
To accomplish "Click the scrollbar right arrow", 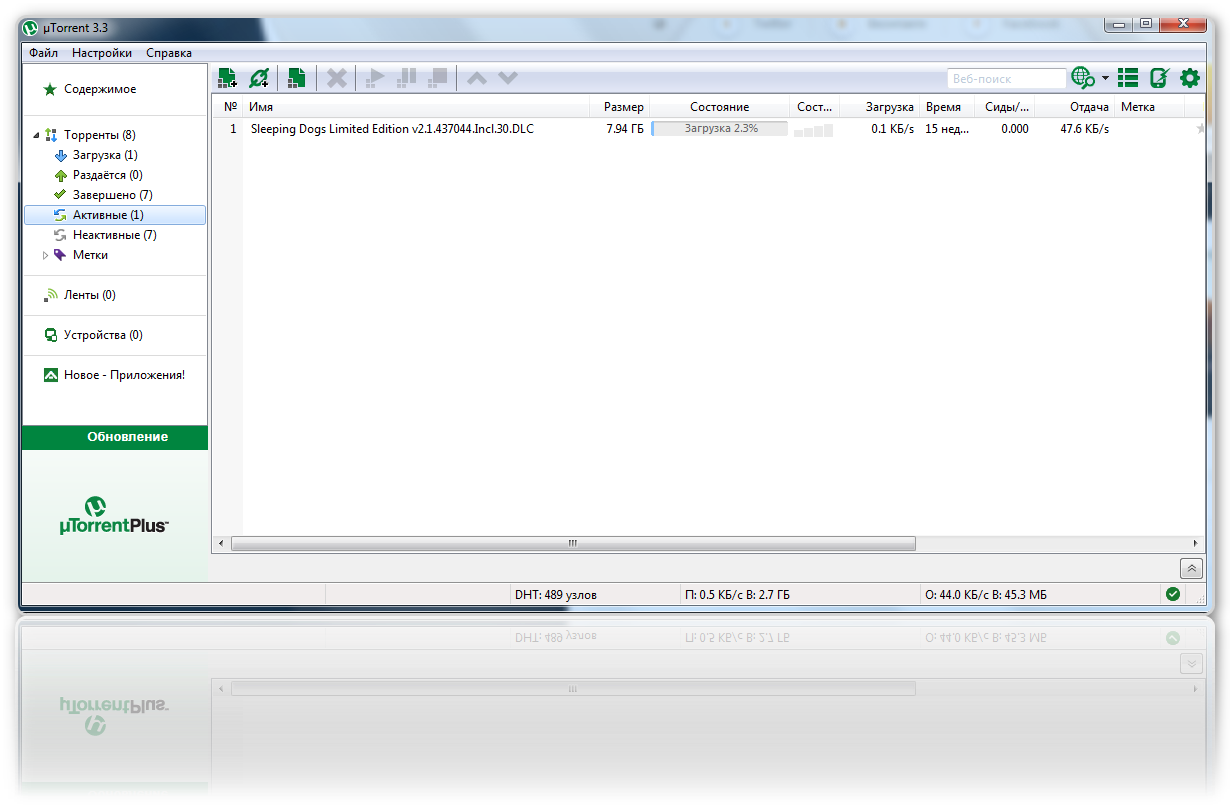I will click(1196, 544).
